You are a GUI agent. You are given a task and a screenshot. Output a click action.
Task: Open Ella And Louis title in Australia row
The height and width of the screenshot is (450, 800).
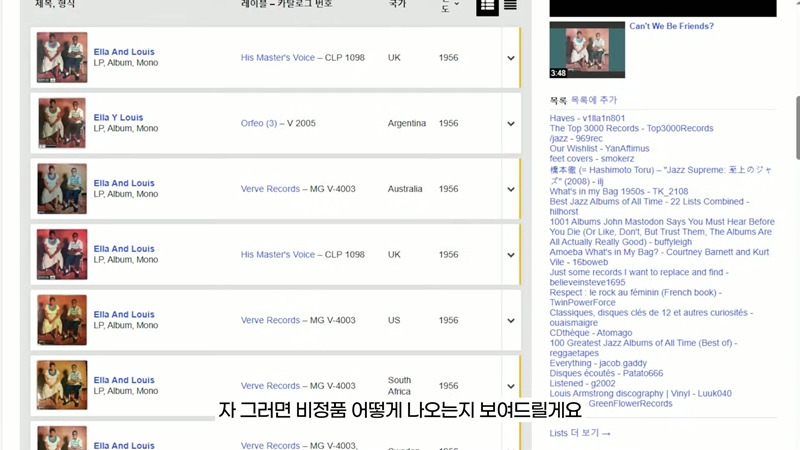[x=124, y=183]
